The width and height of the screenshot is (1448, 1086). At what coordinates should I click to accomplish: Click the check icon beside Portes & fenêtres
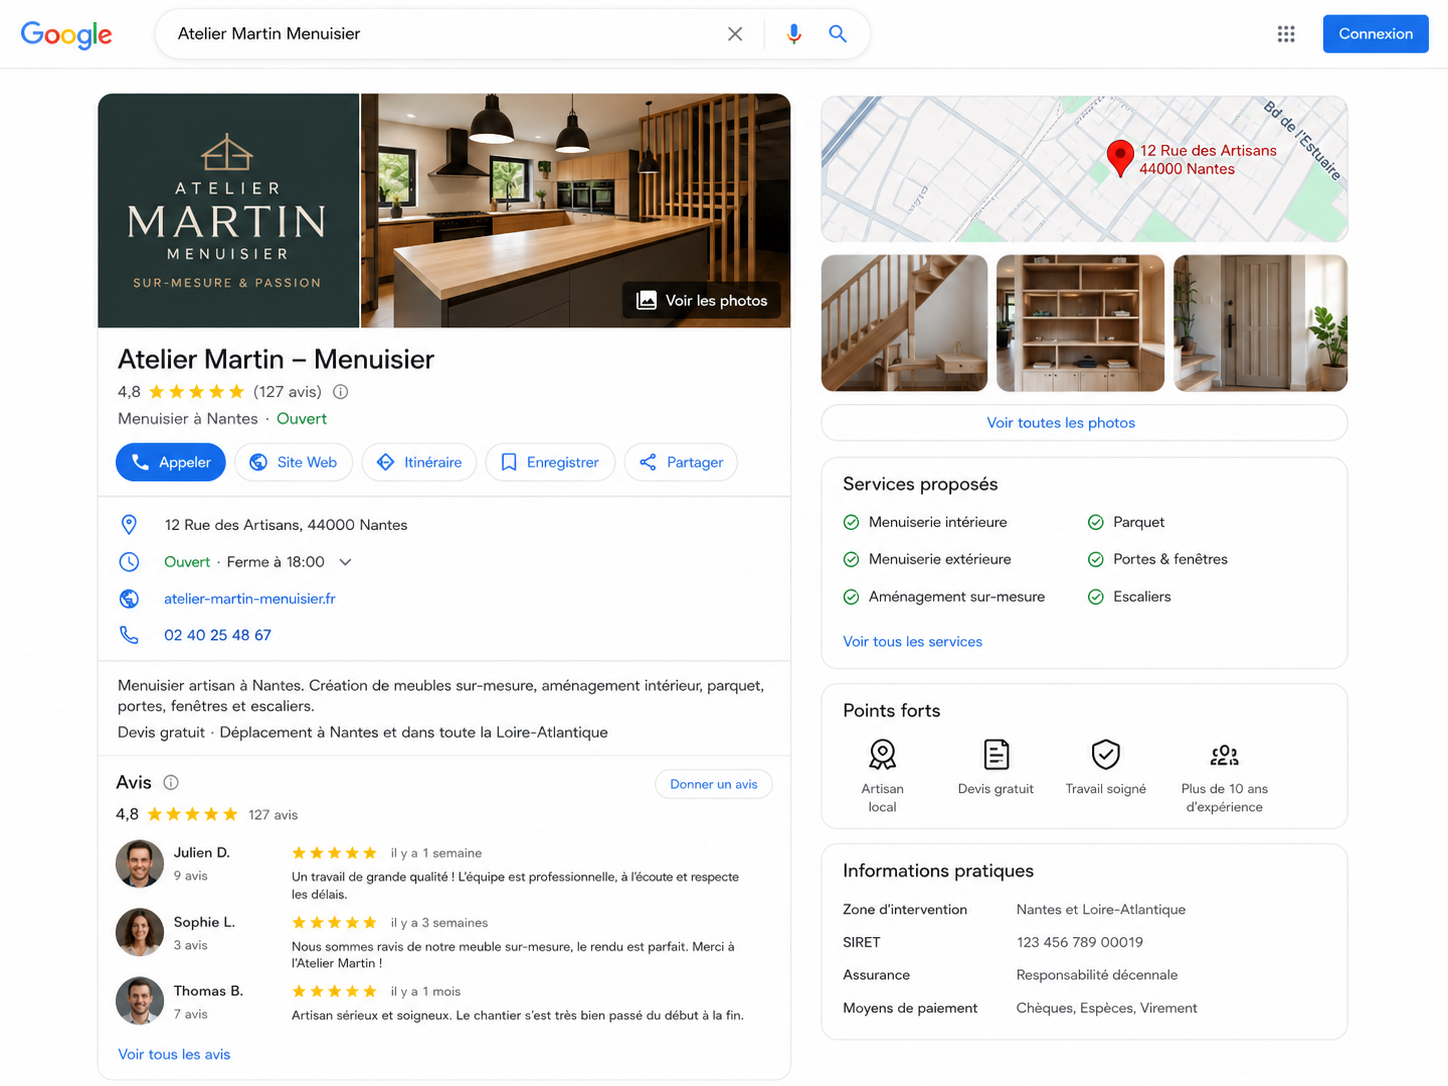pos(1096,559)
